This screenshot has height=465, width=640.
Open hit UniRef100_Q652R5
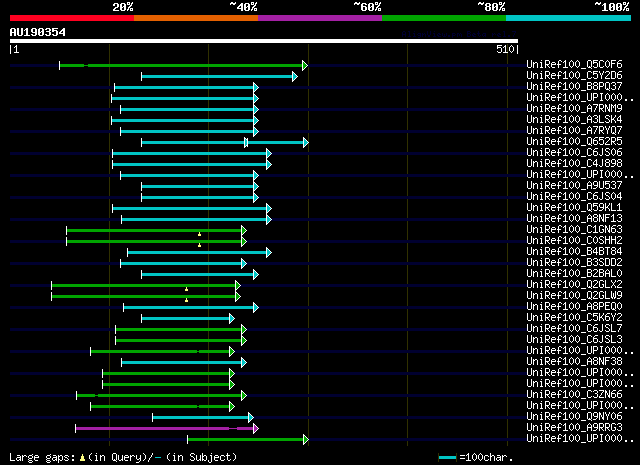click(x=574, y=141)
